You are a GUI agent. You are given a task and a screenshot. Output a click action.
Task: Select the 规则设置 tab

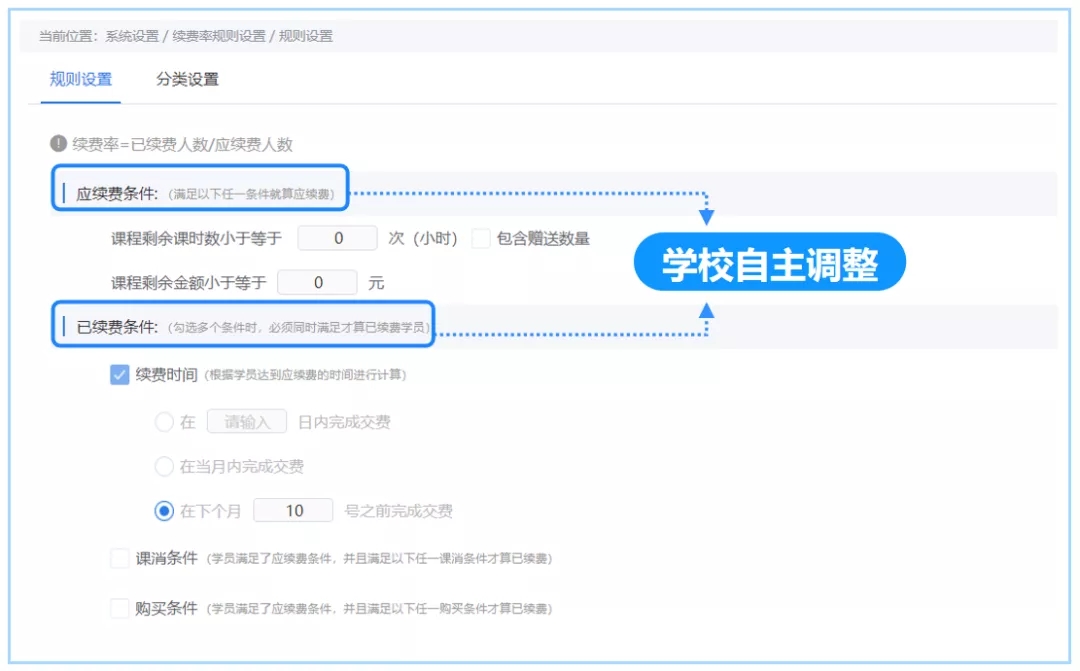pyautogui.click(x=81, y=80)
